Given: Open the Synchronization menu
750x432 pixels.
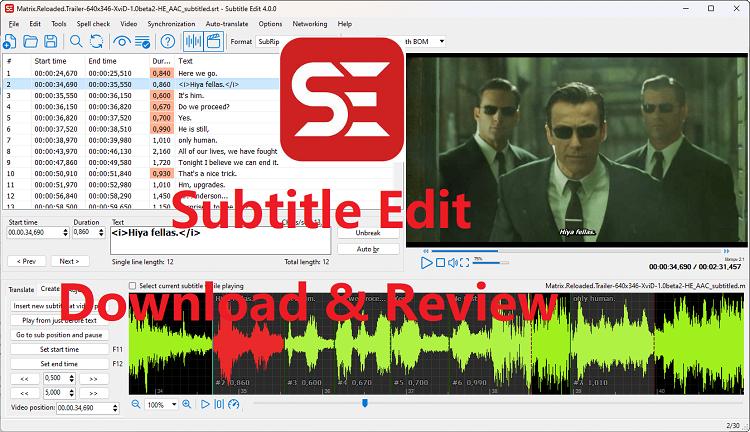Looking at the screenshot, I should click(x=171, y=23).
